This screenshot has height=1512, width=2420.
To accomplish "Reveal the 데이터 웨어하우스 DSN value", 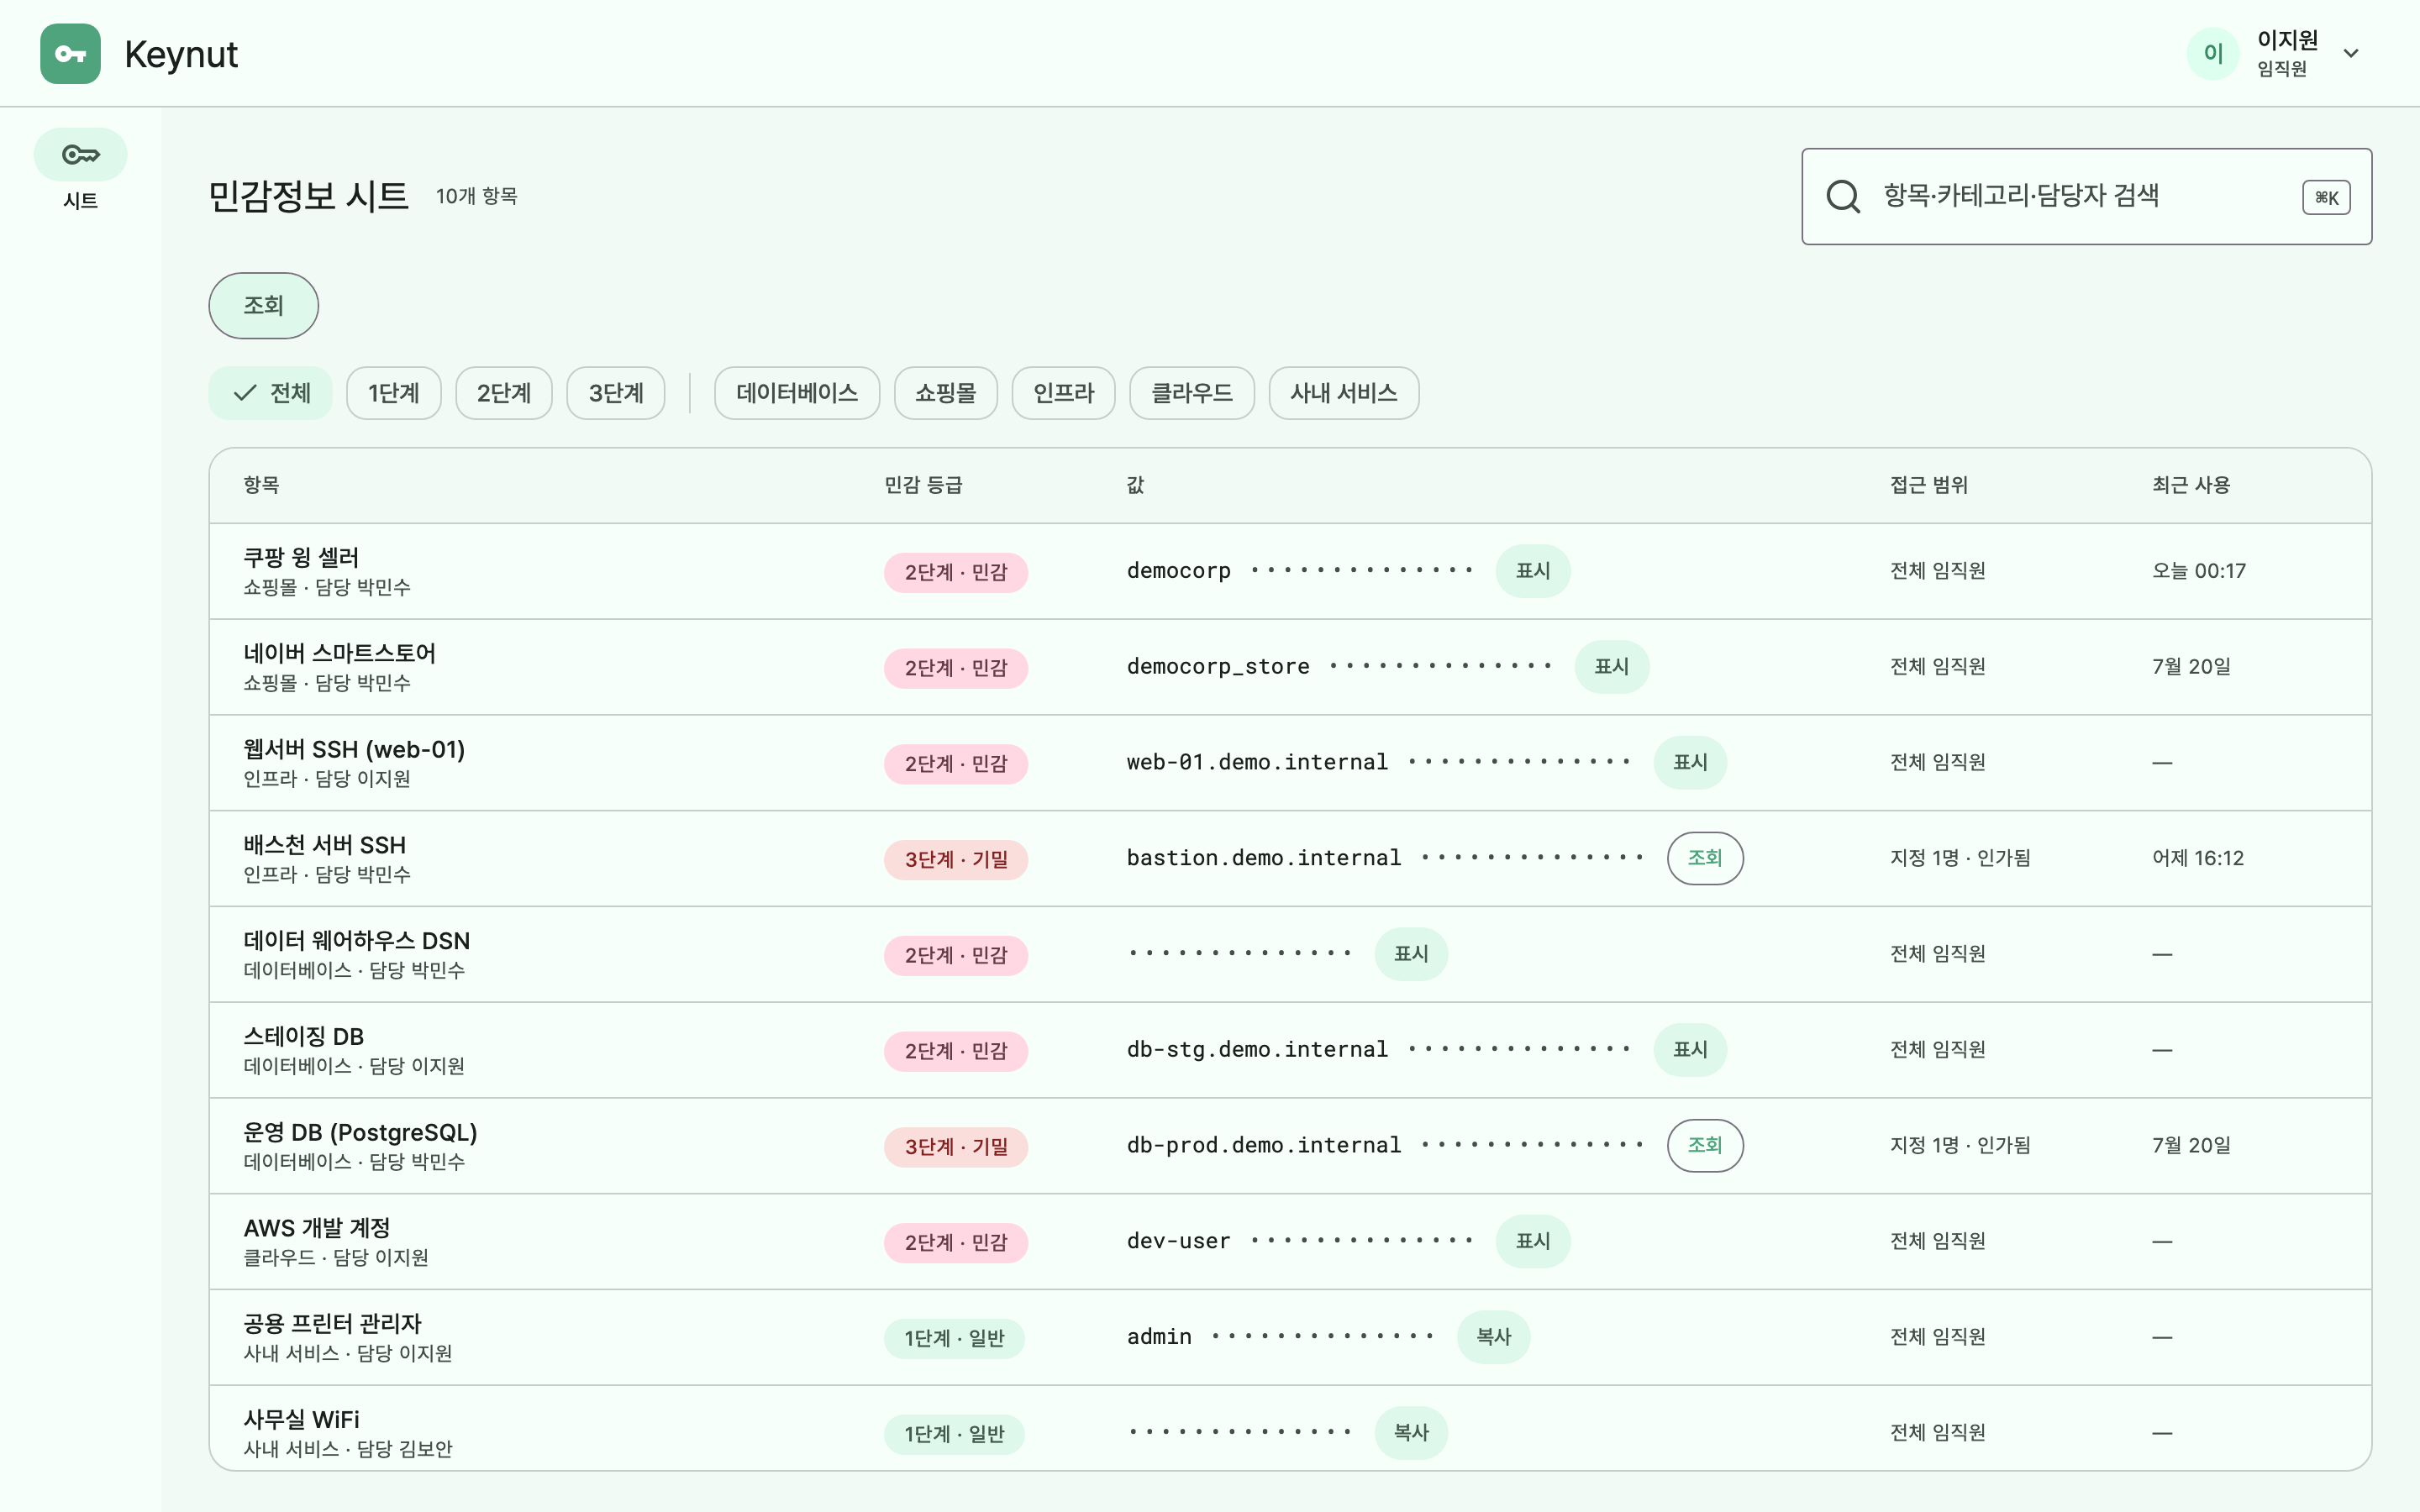I will pyautogui.click(x=1411, y=954).
